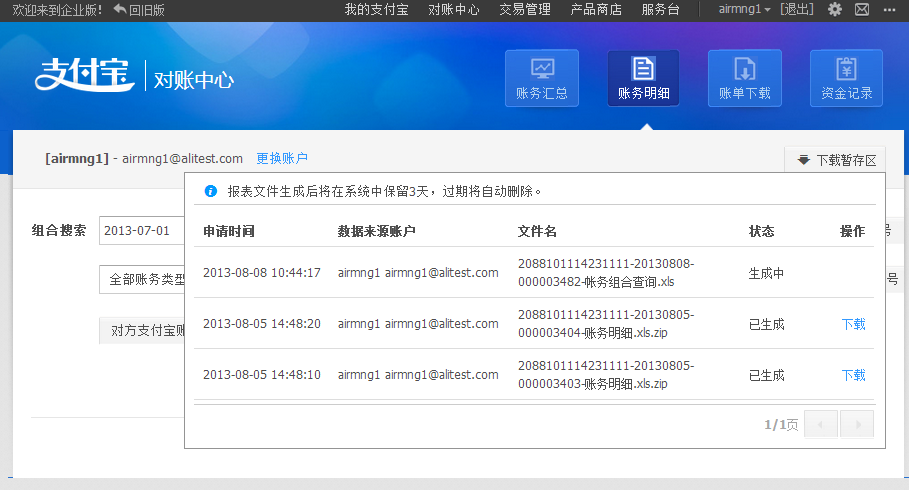Download the 000003404 账务明细 file
This screenshot has width=909, height=490.
tap(853, 324)
